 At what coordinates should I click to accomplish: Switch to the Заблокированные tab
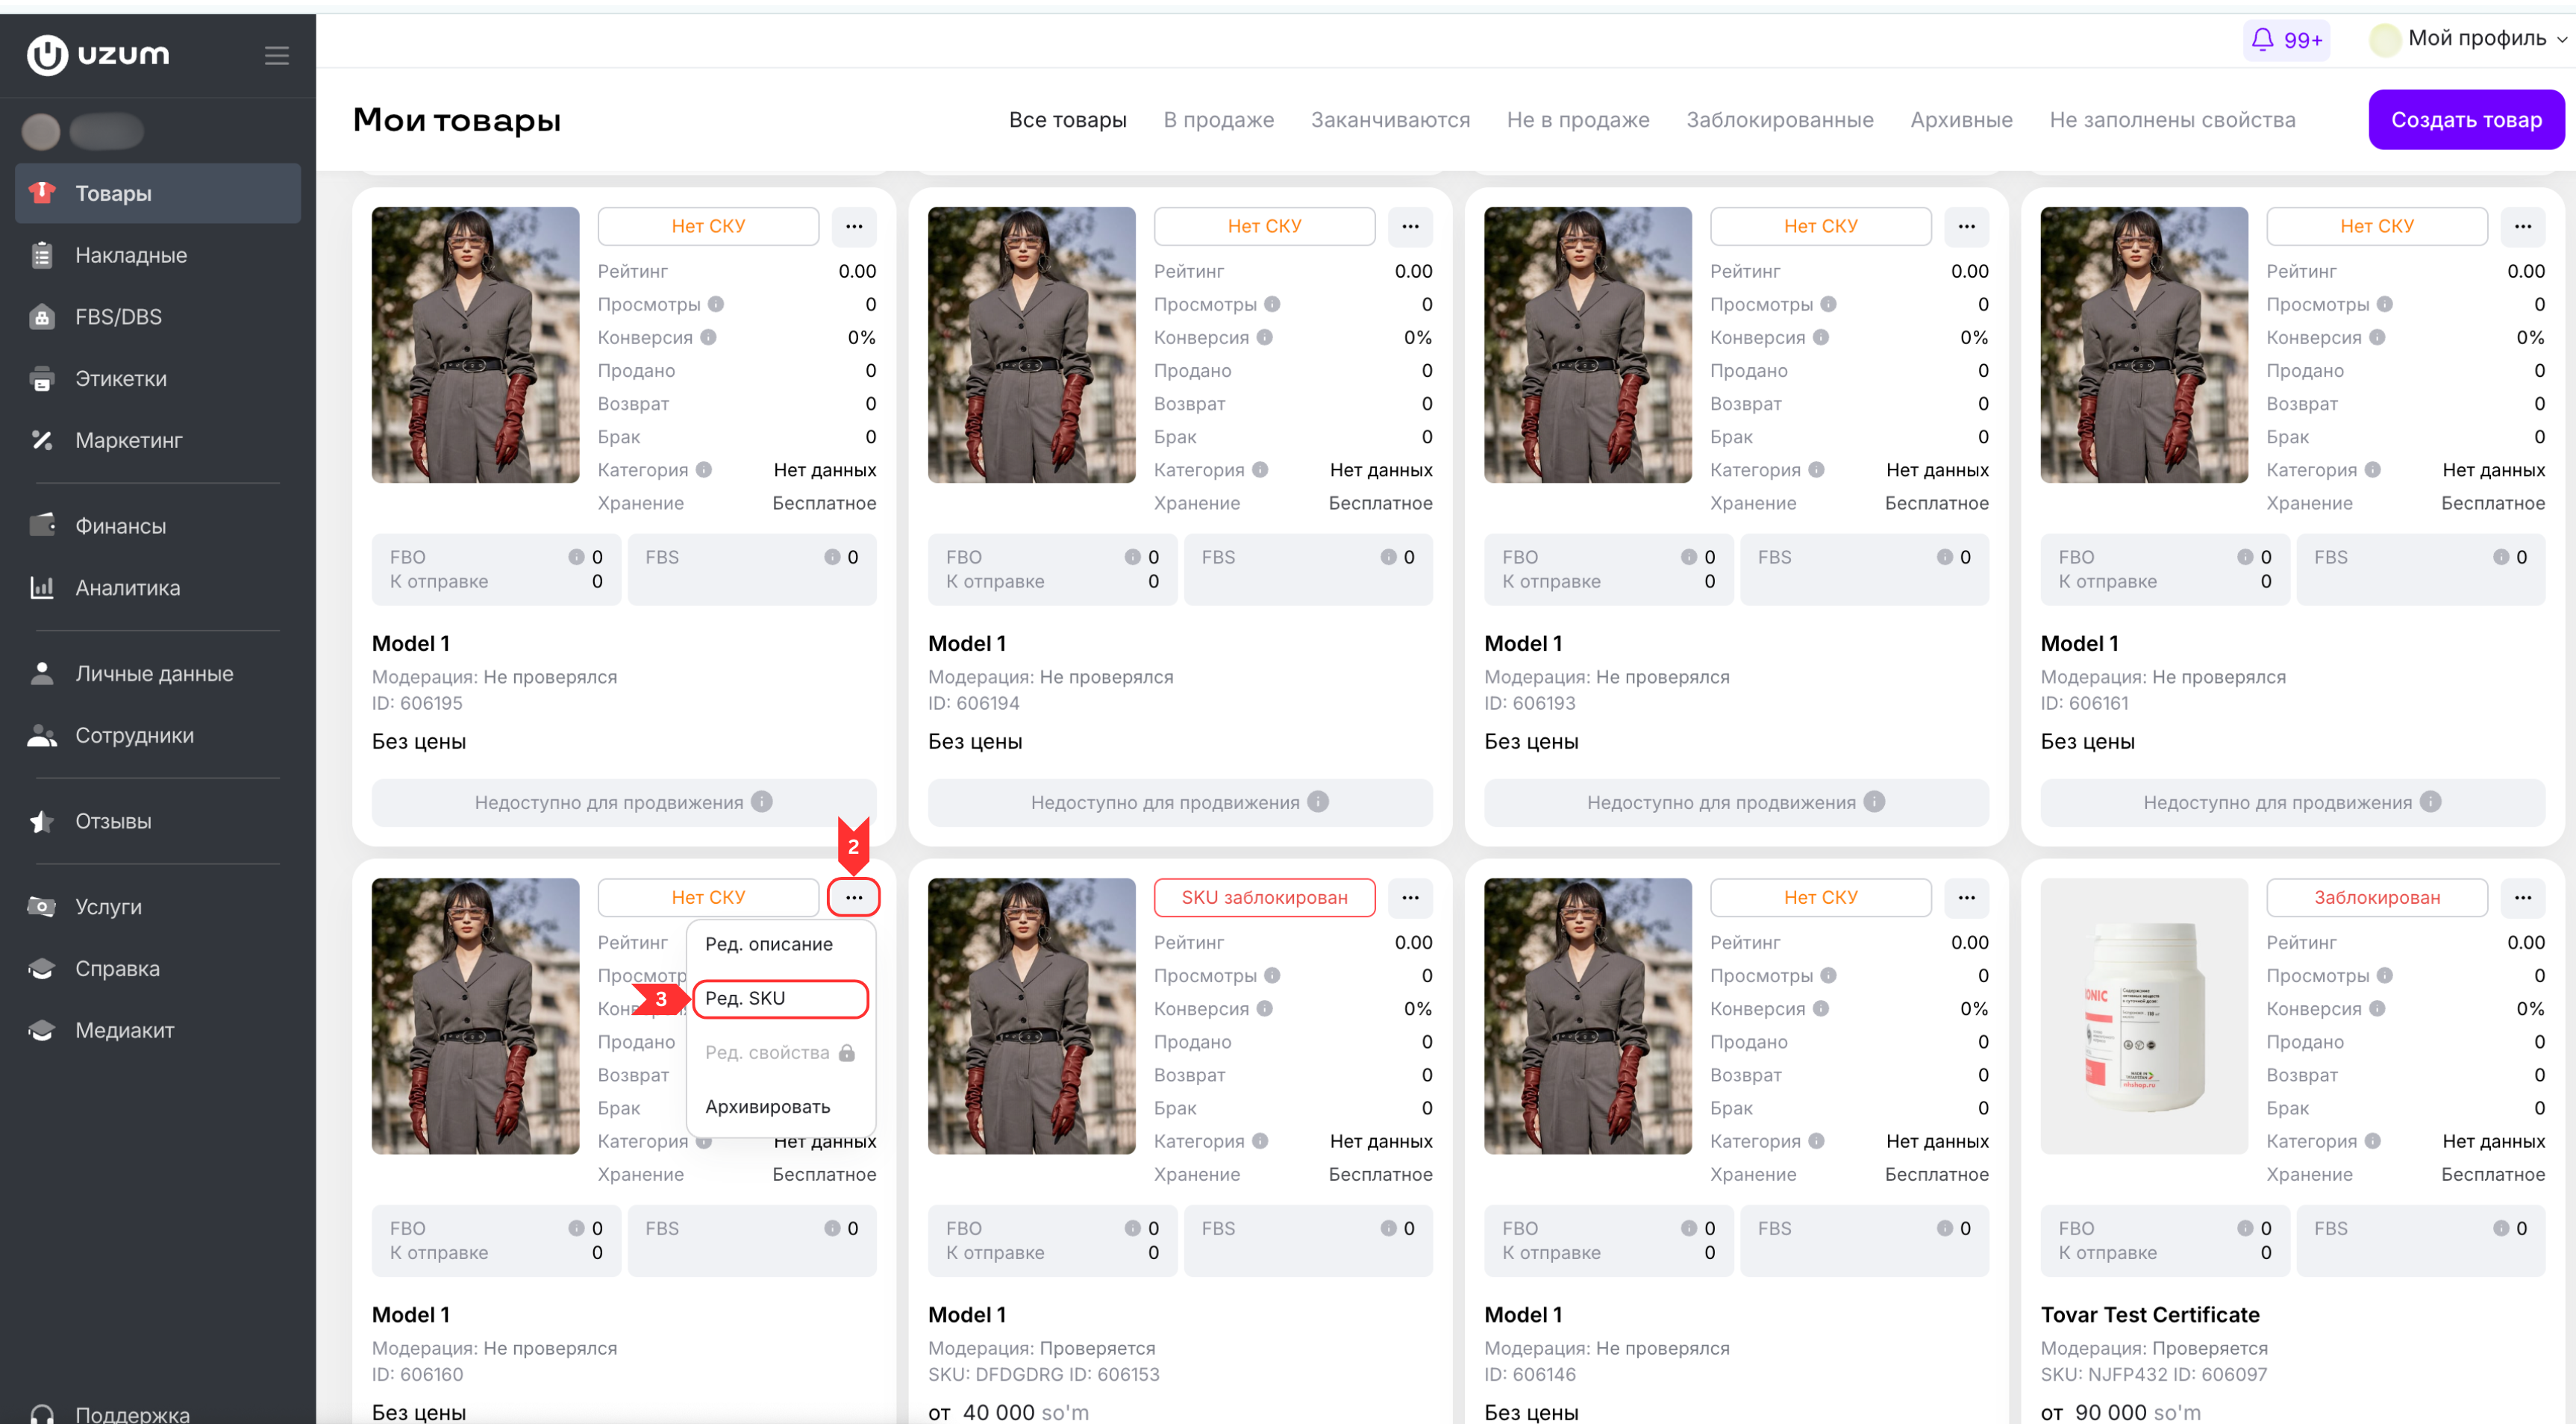click(1780, 120)
